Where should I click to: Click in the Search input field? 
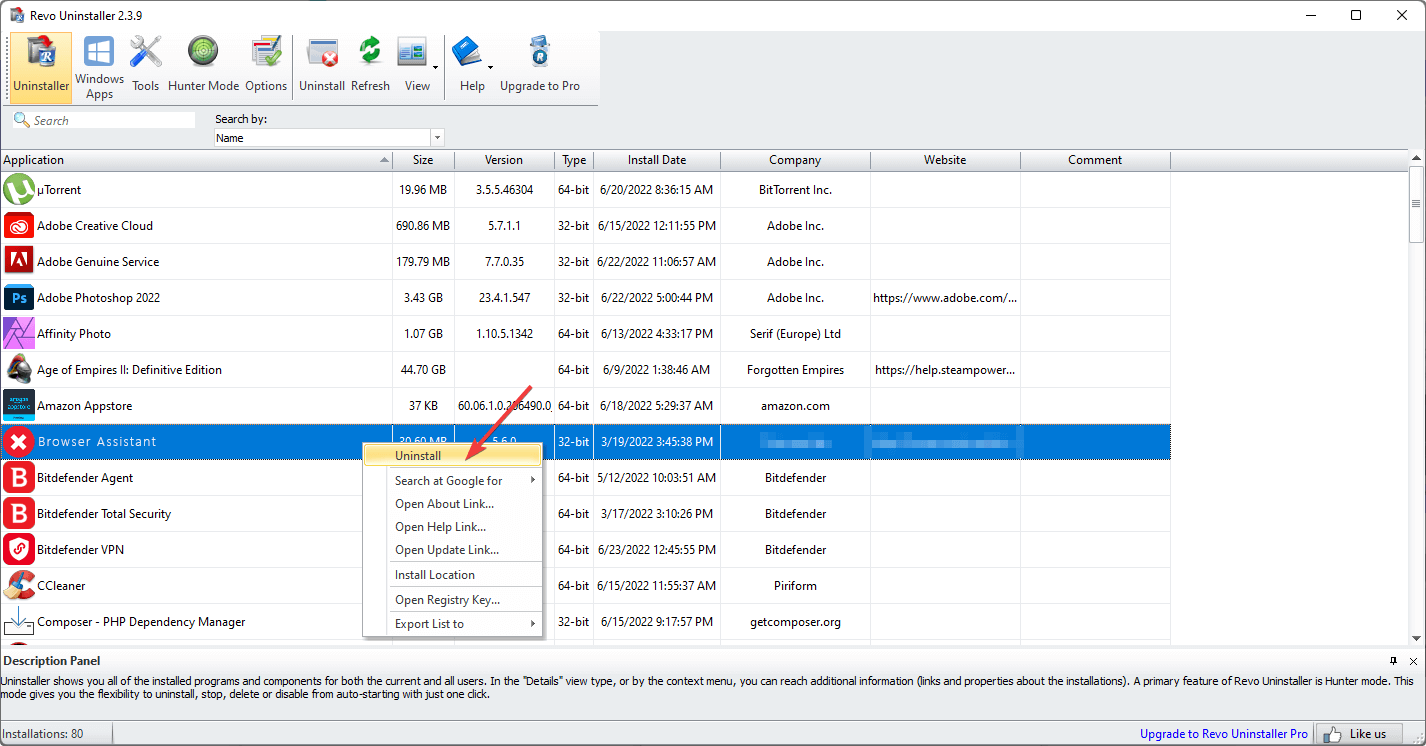(112, 120)
